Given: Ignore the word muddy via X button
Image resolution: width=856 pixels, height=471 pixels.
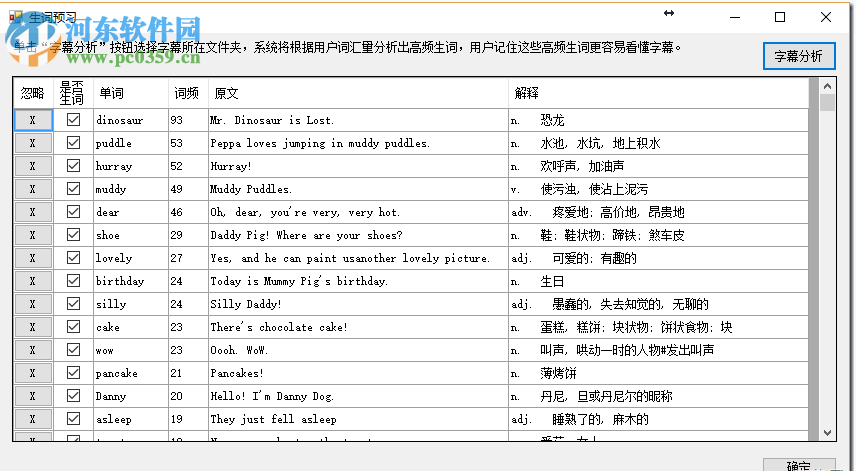Looking at the screenshot, I should click(x=33, y=189).
